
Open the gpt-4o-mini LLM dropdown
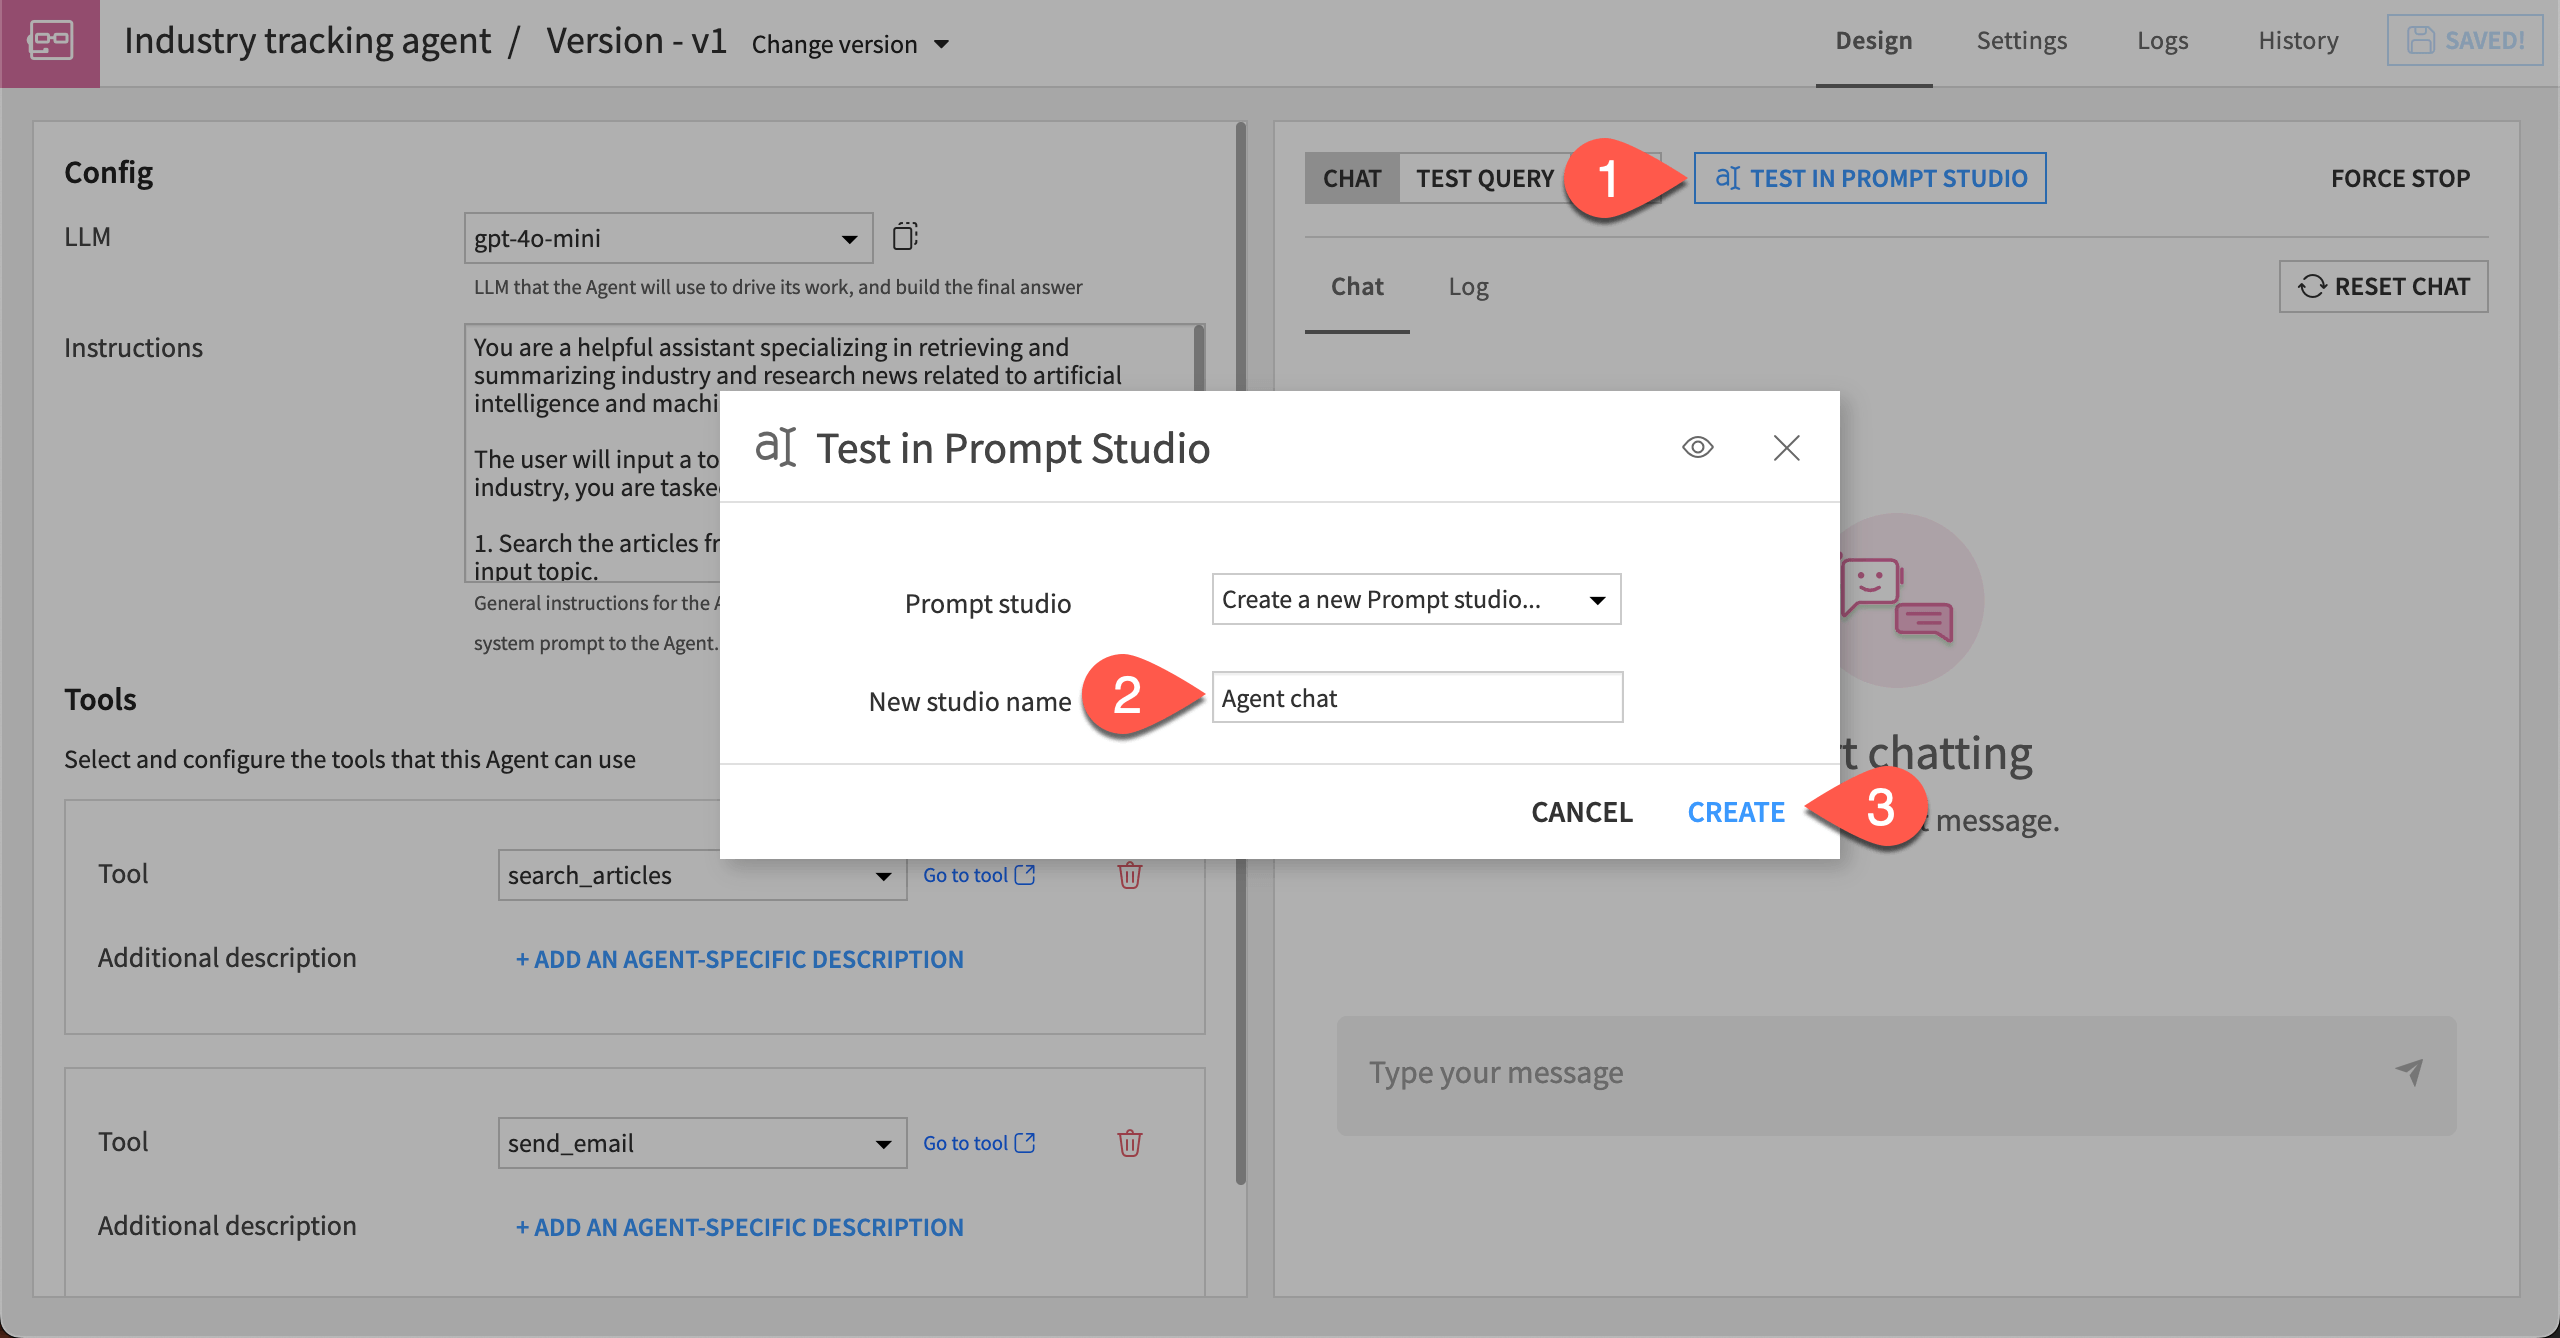click(x=666, y=238)
